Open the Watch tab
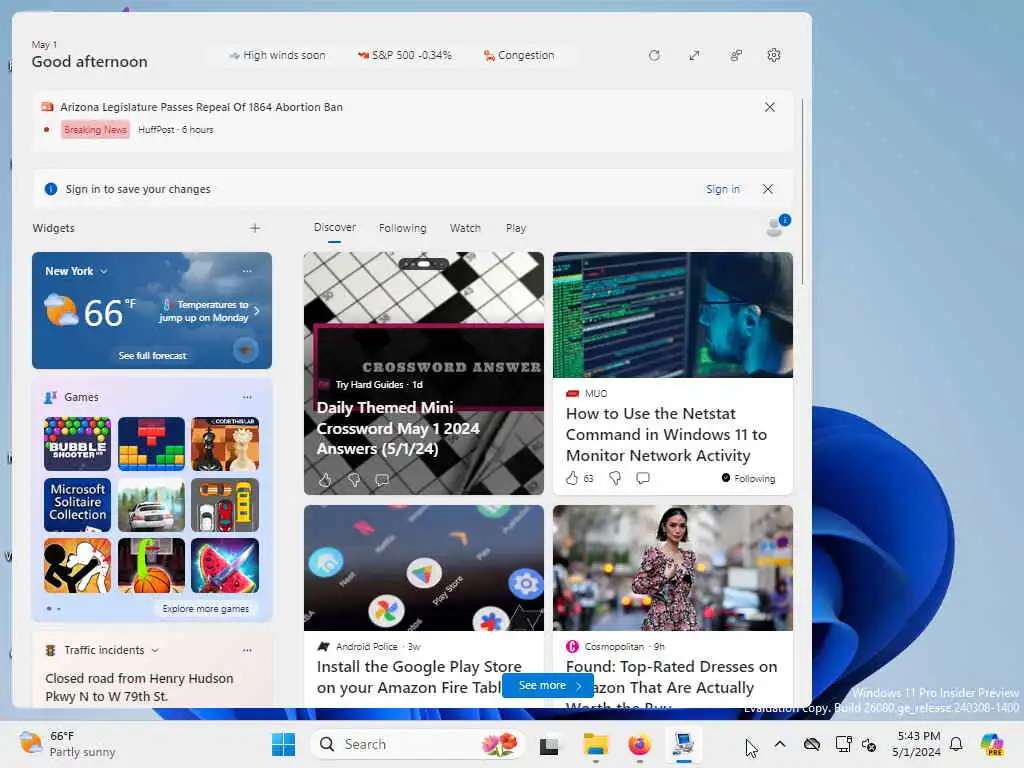 465,228
